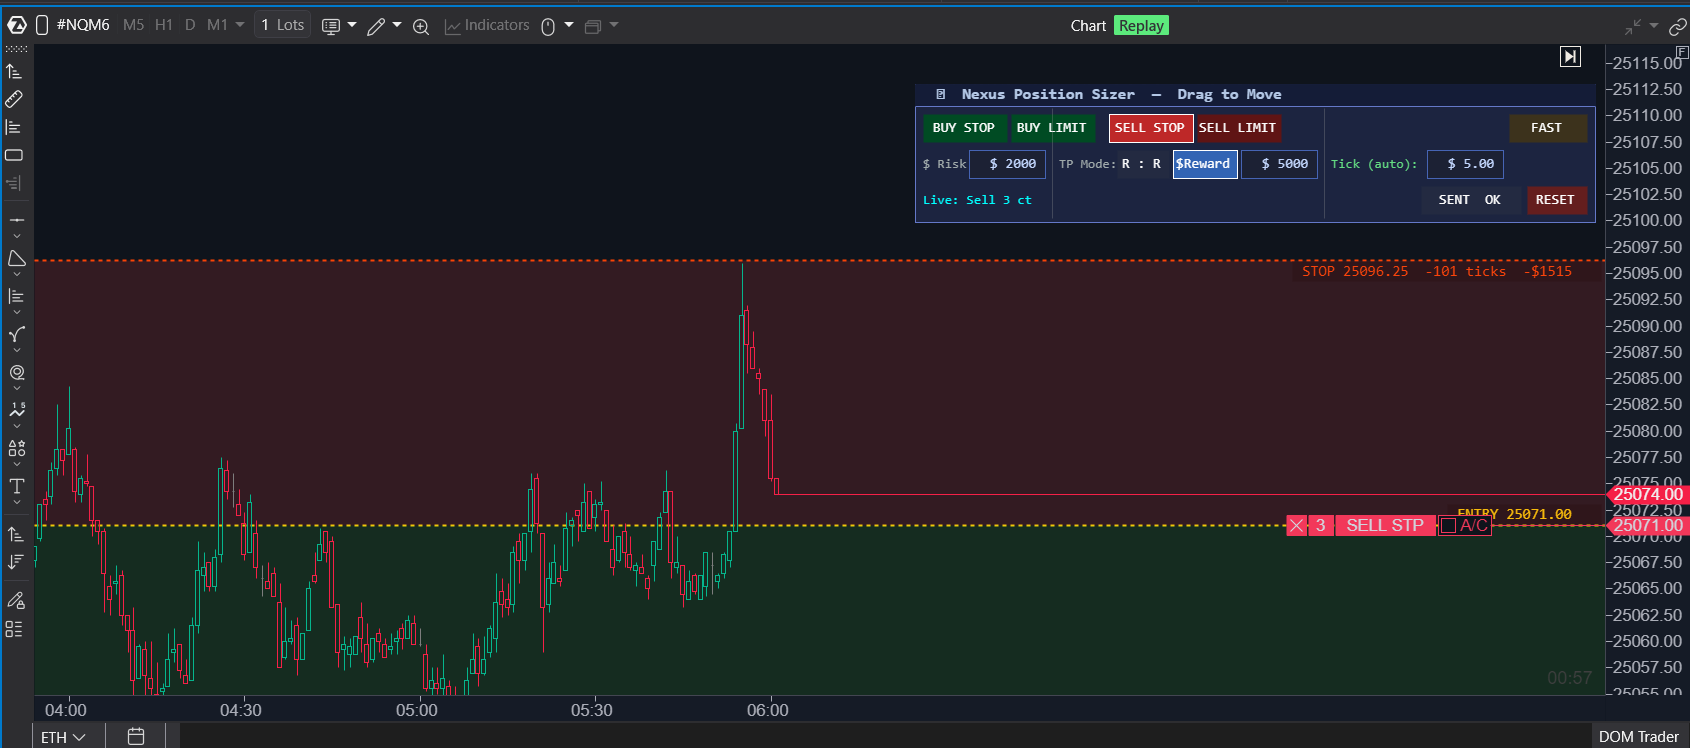Expand dropdown next to collapse arrows icon

click(1654, 26)
